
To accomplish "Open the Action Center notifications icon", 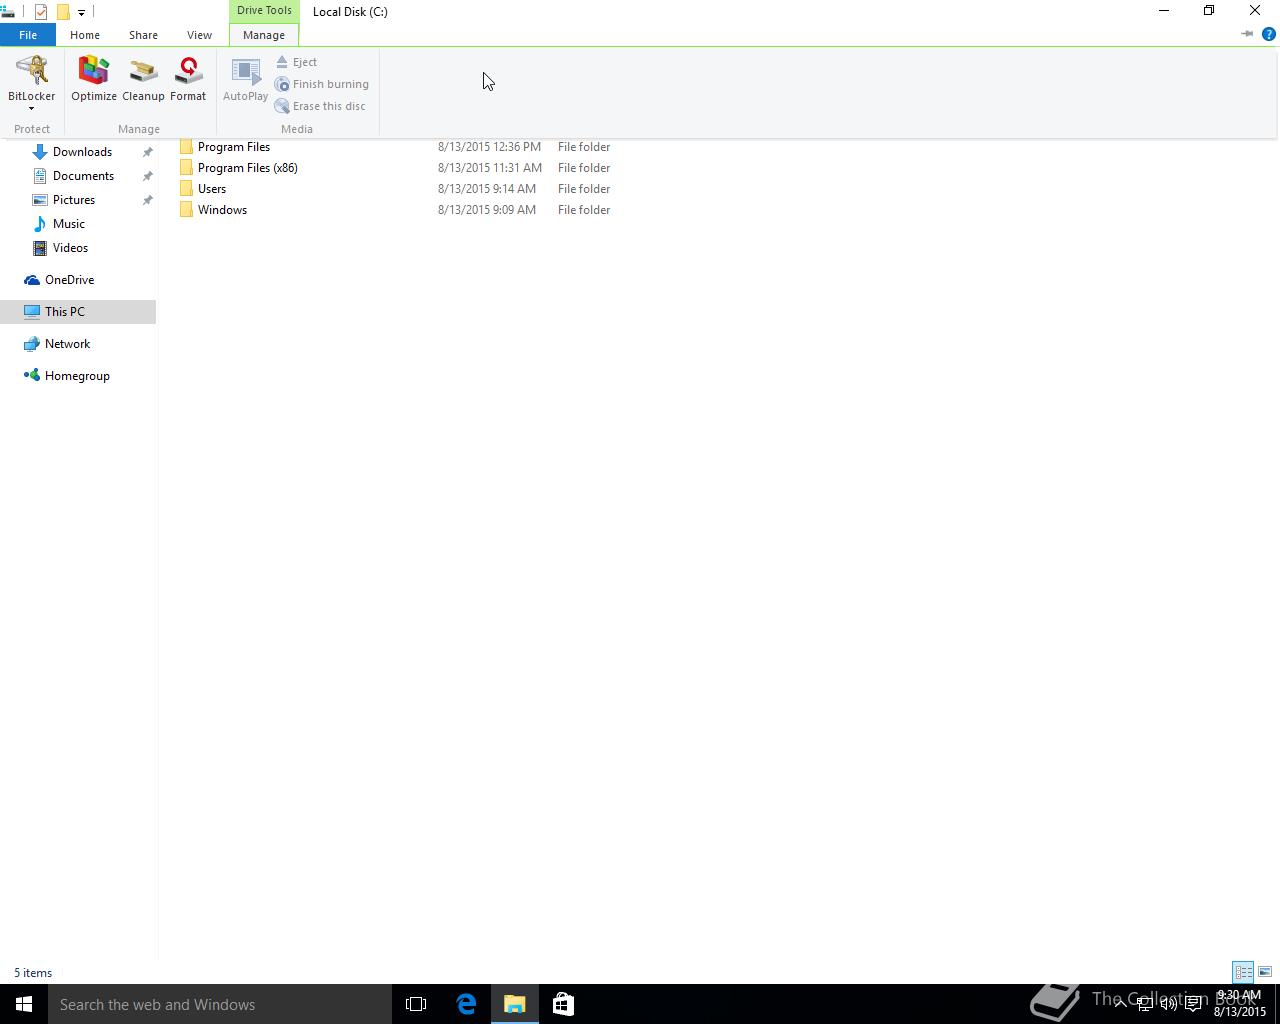I will point(1193,1004).
